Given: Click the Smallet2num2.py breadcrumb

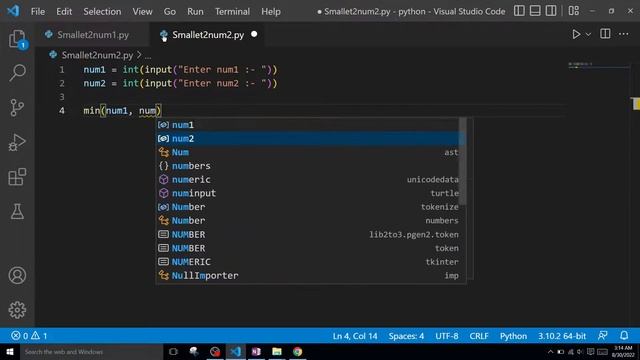Looking at the screenshot, I should pyautogui.click(x=97, y=55).
